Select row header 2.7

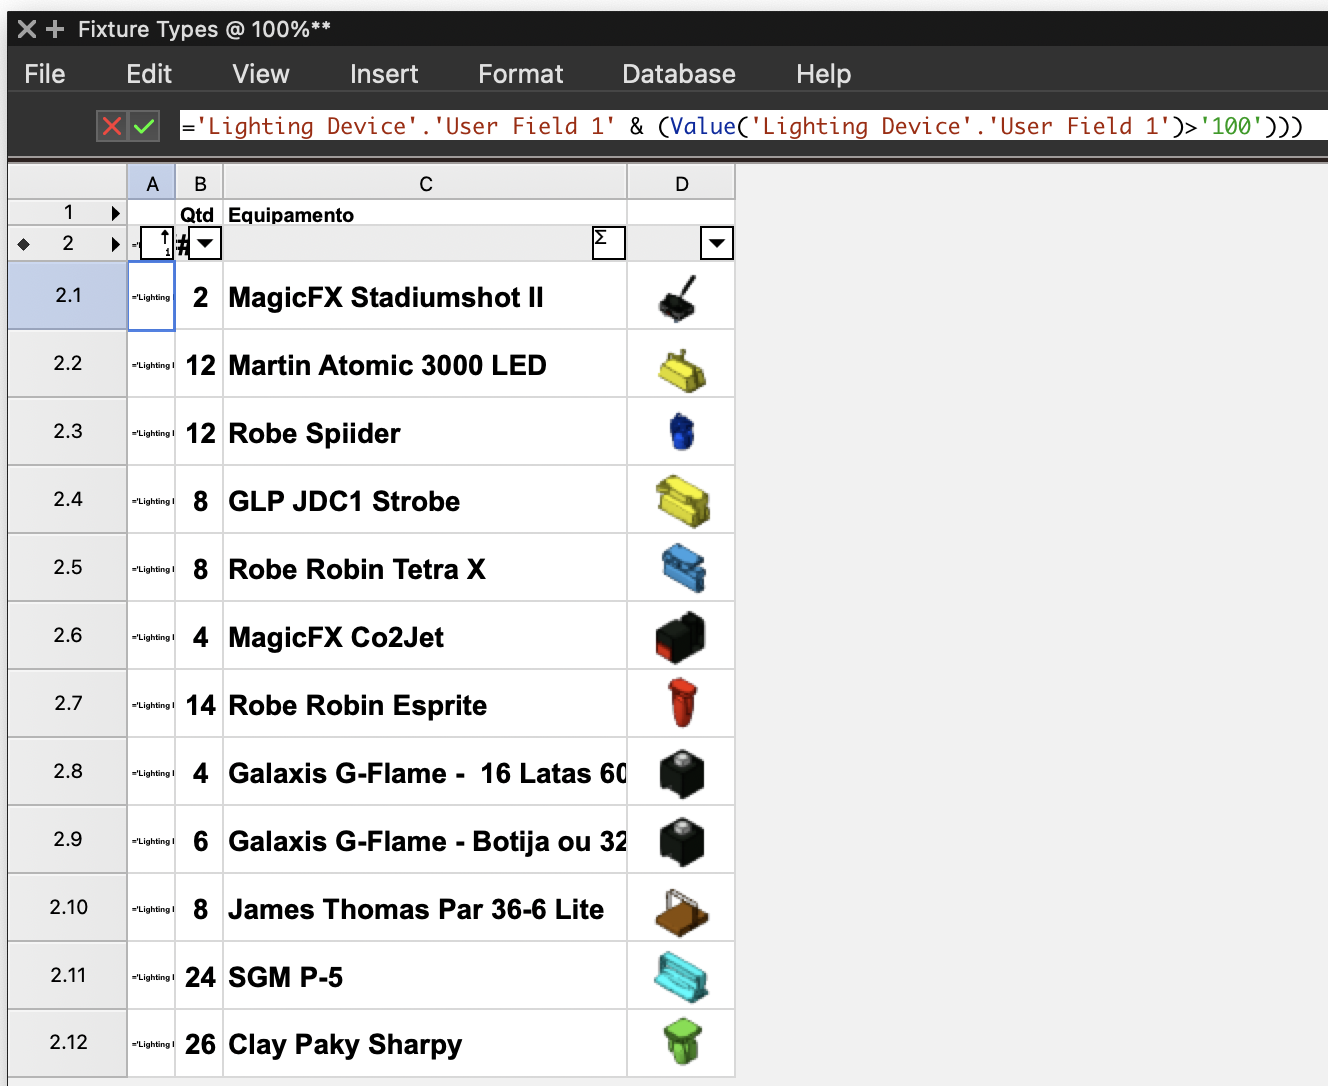[68, 703]
